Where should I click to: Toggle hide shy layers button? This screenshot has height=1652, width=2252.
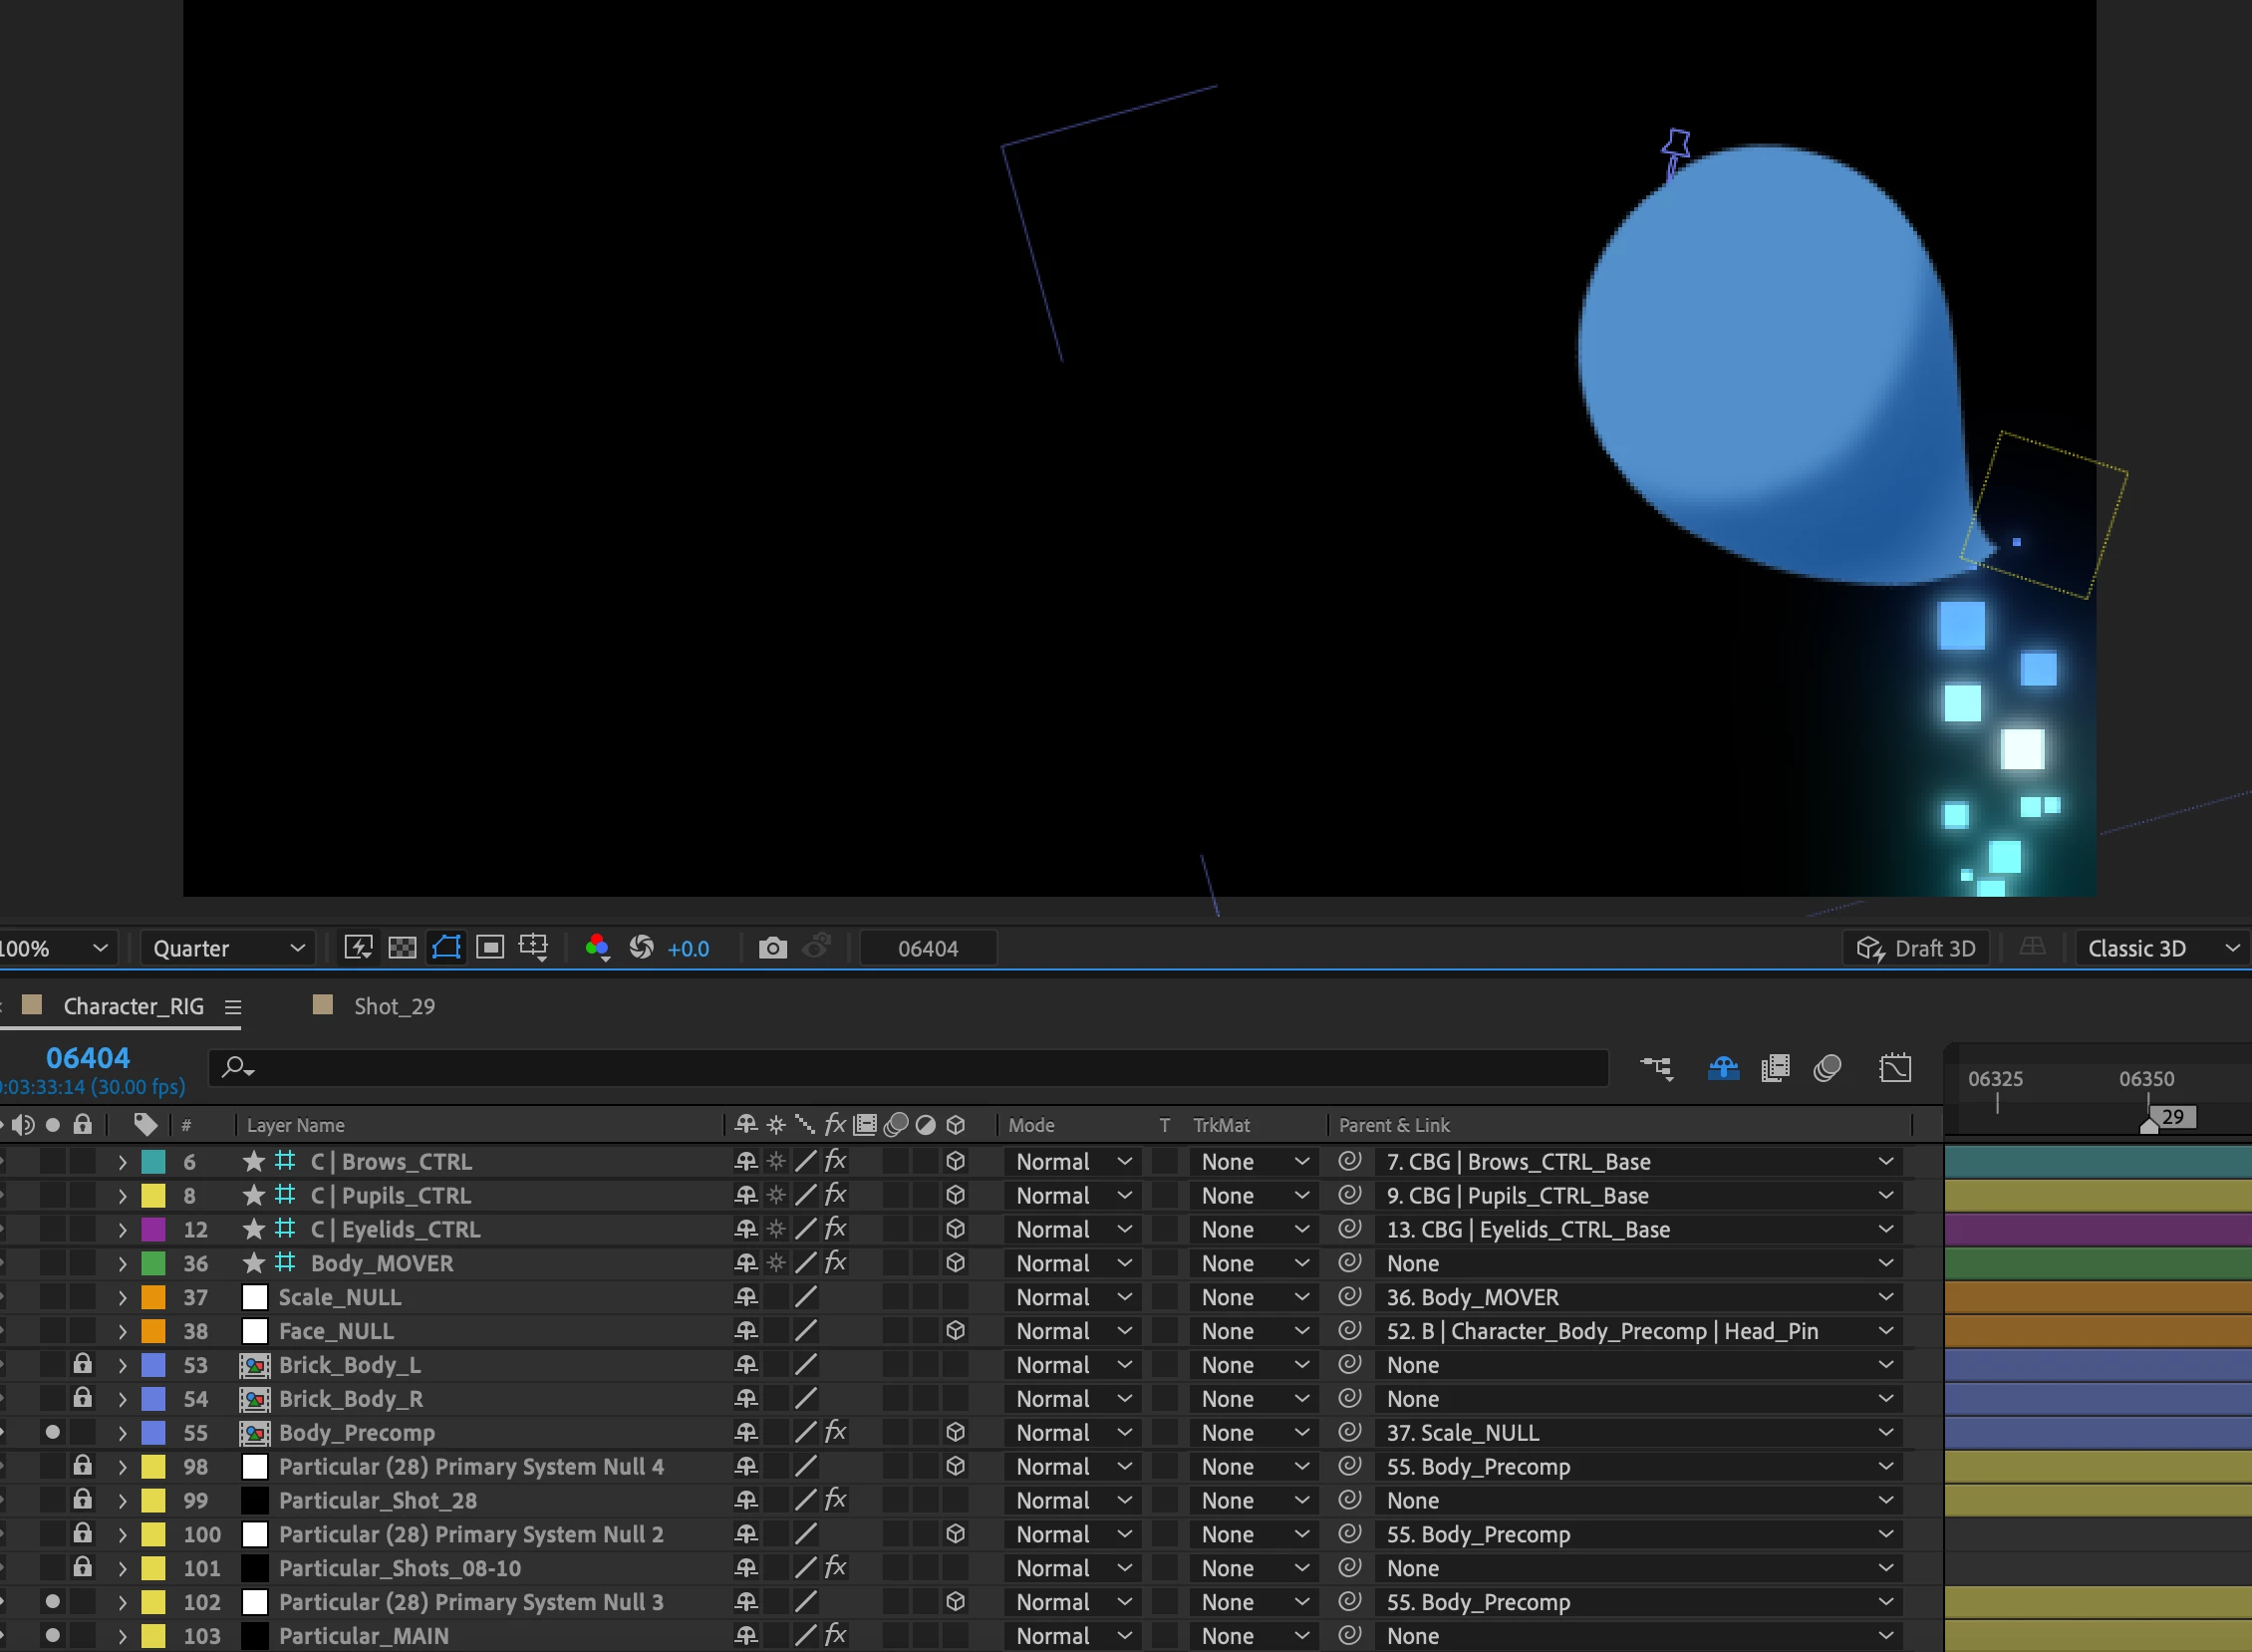pos(1723,1068)
